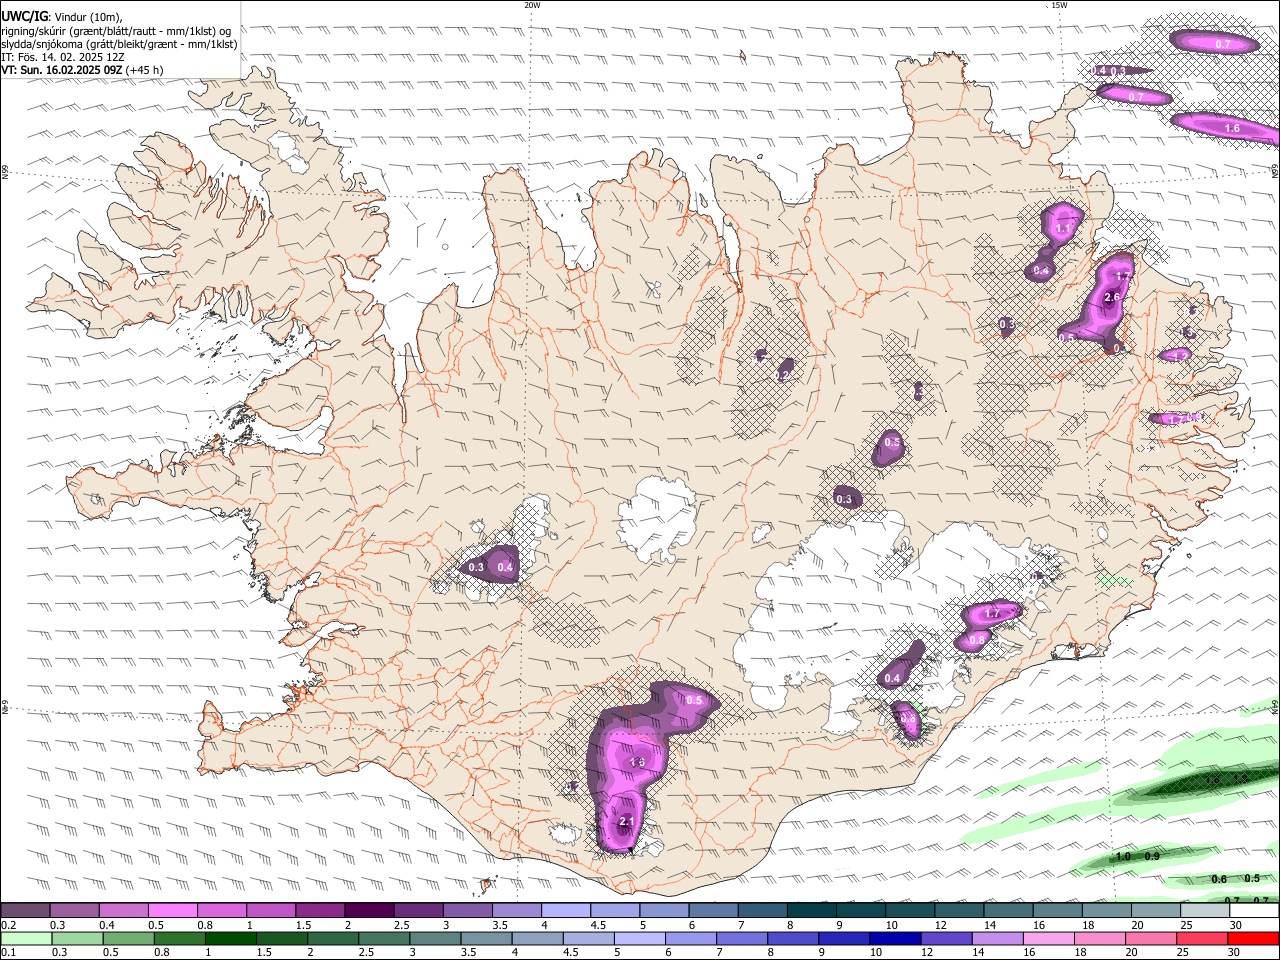
Task: Click the 'UWC/IG: Vindur (10m)' title text
Action: tap(62, 17)
